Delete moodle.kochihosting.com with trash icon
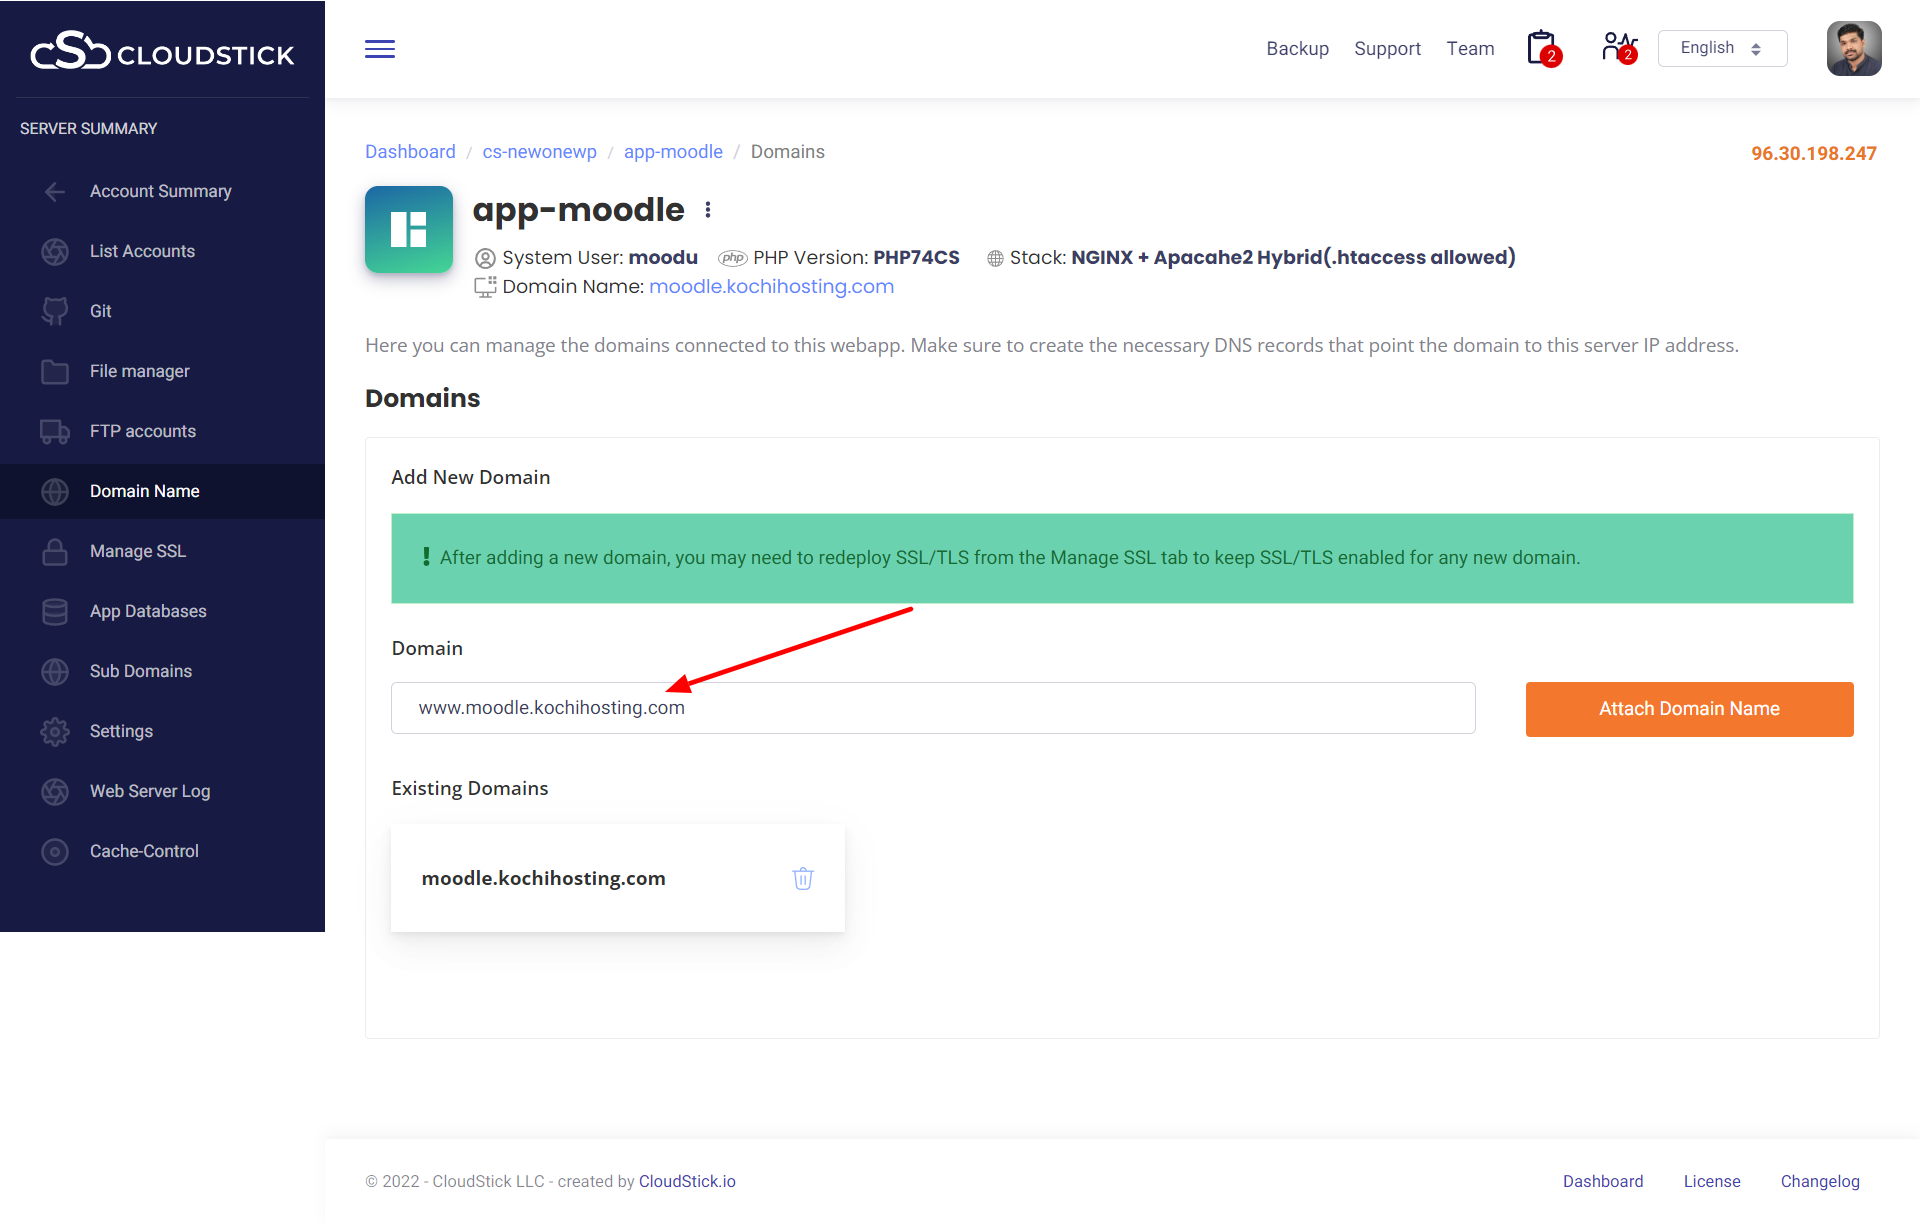This screenshot has height=1227, width=1920. [803, 878]
